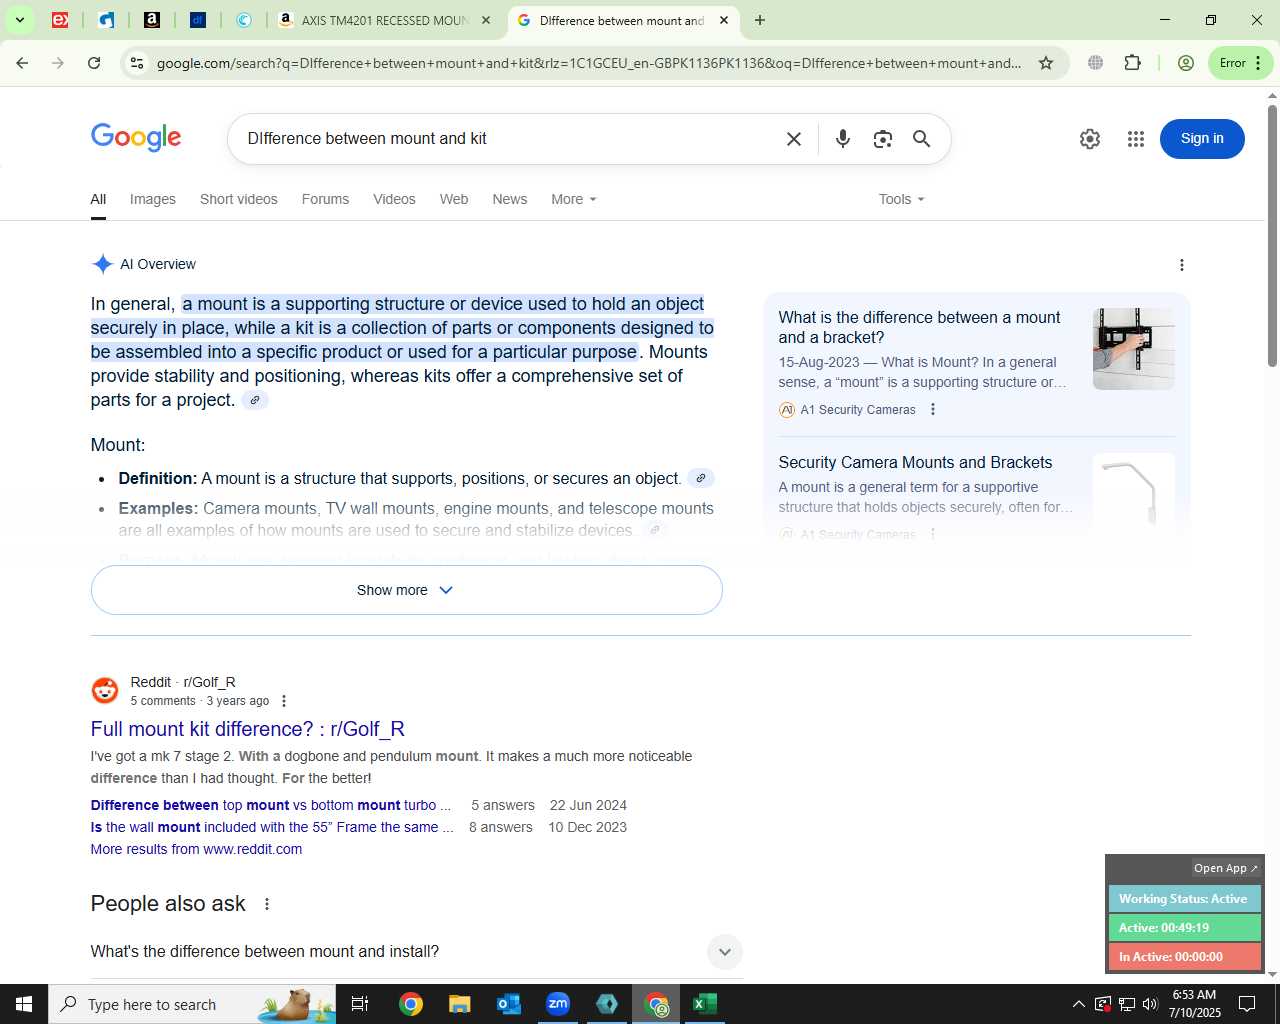Click the TV wall mount thumbnail image

[x=1134, y=349]
